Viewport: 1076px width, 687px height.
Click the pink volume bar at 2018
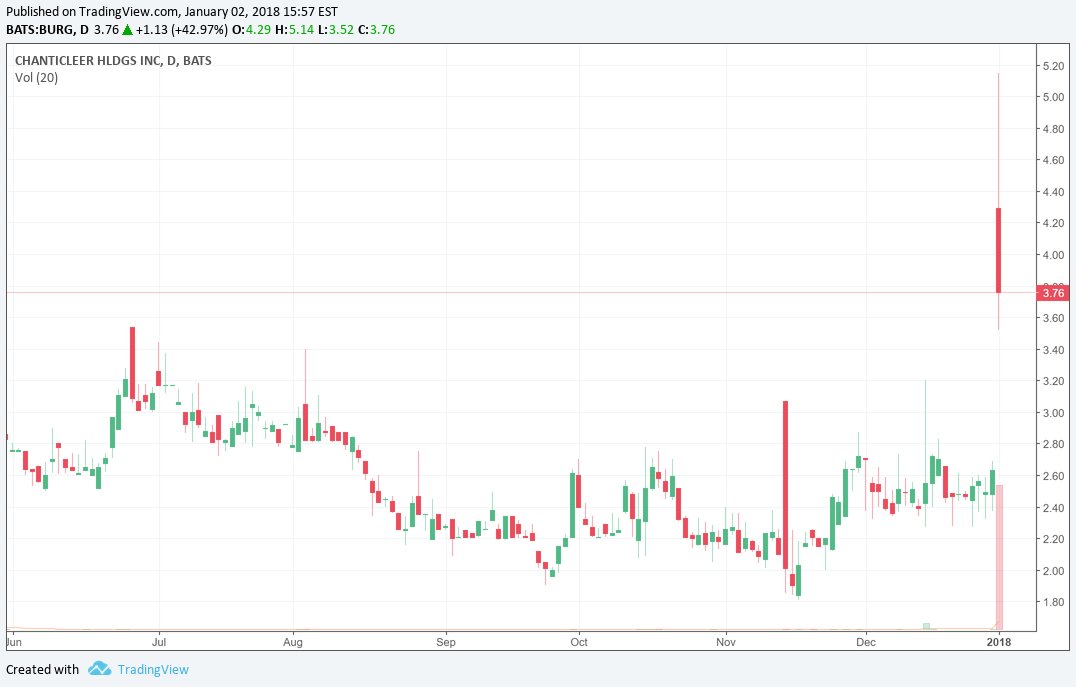(1000, 557)
